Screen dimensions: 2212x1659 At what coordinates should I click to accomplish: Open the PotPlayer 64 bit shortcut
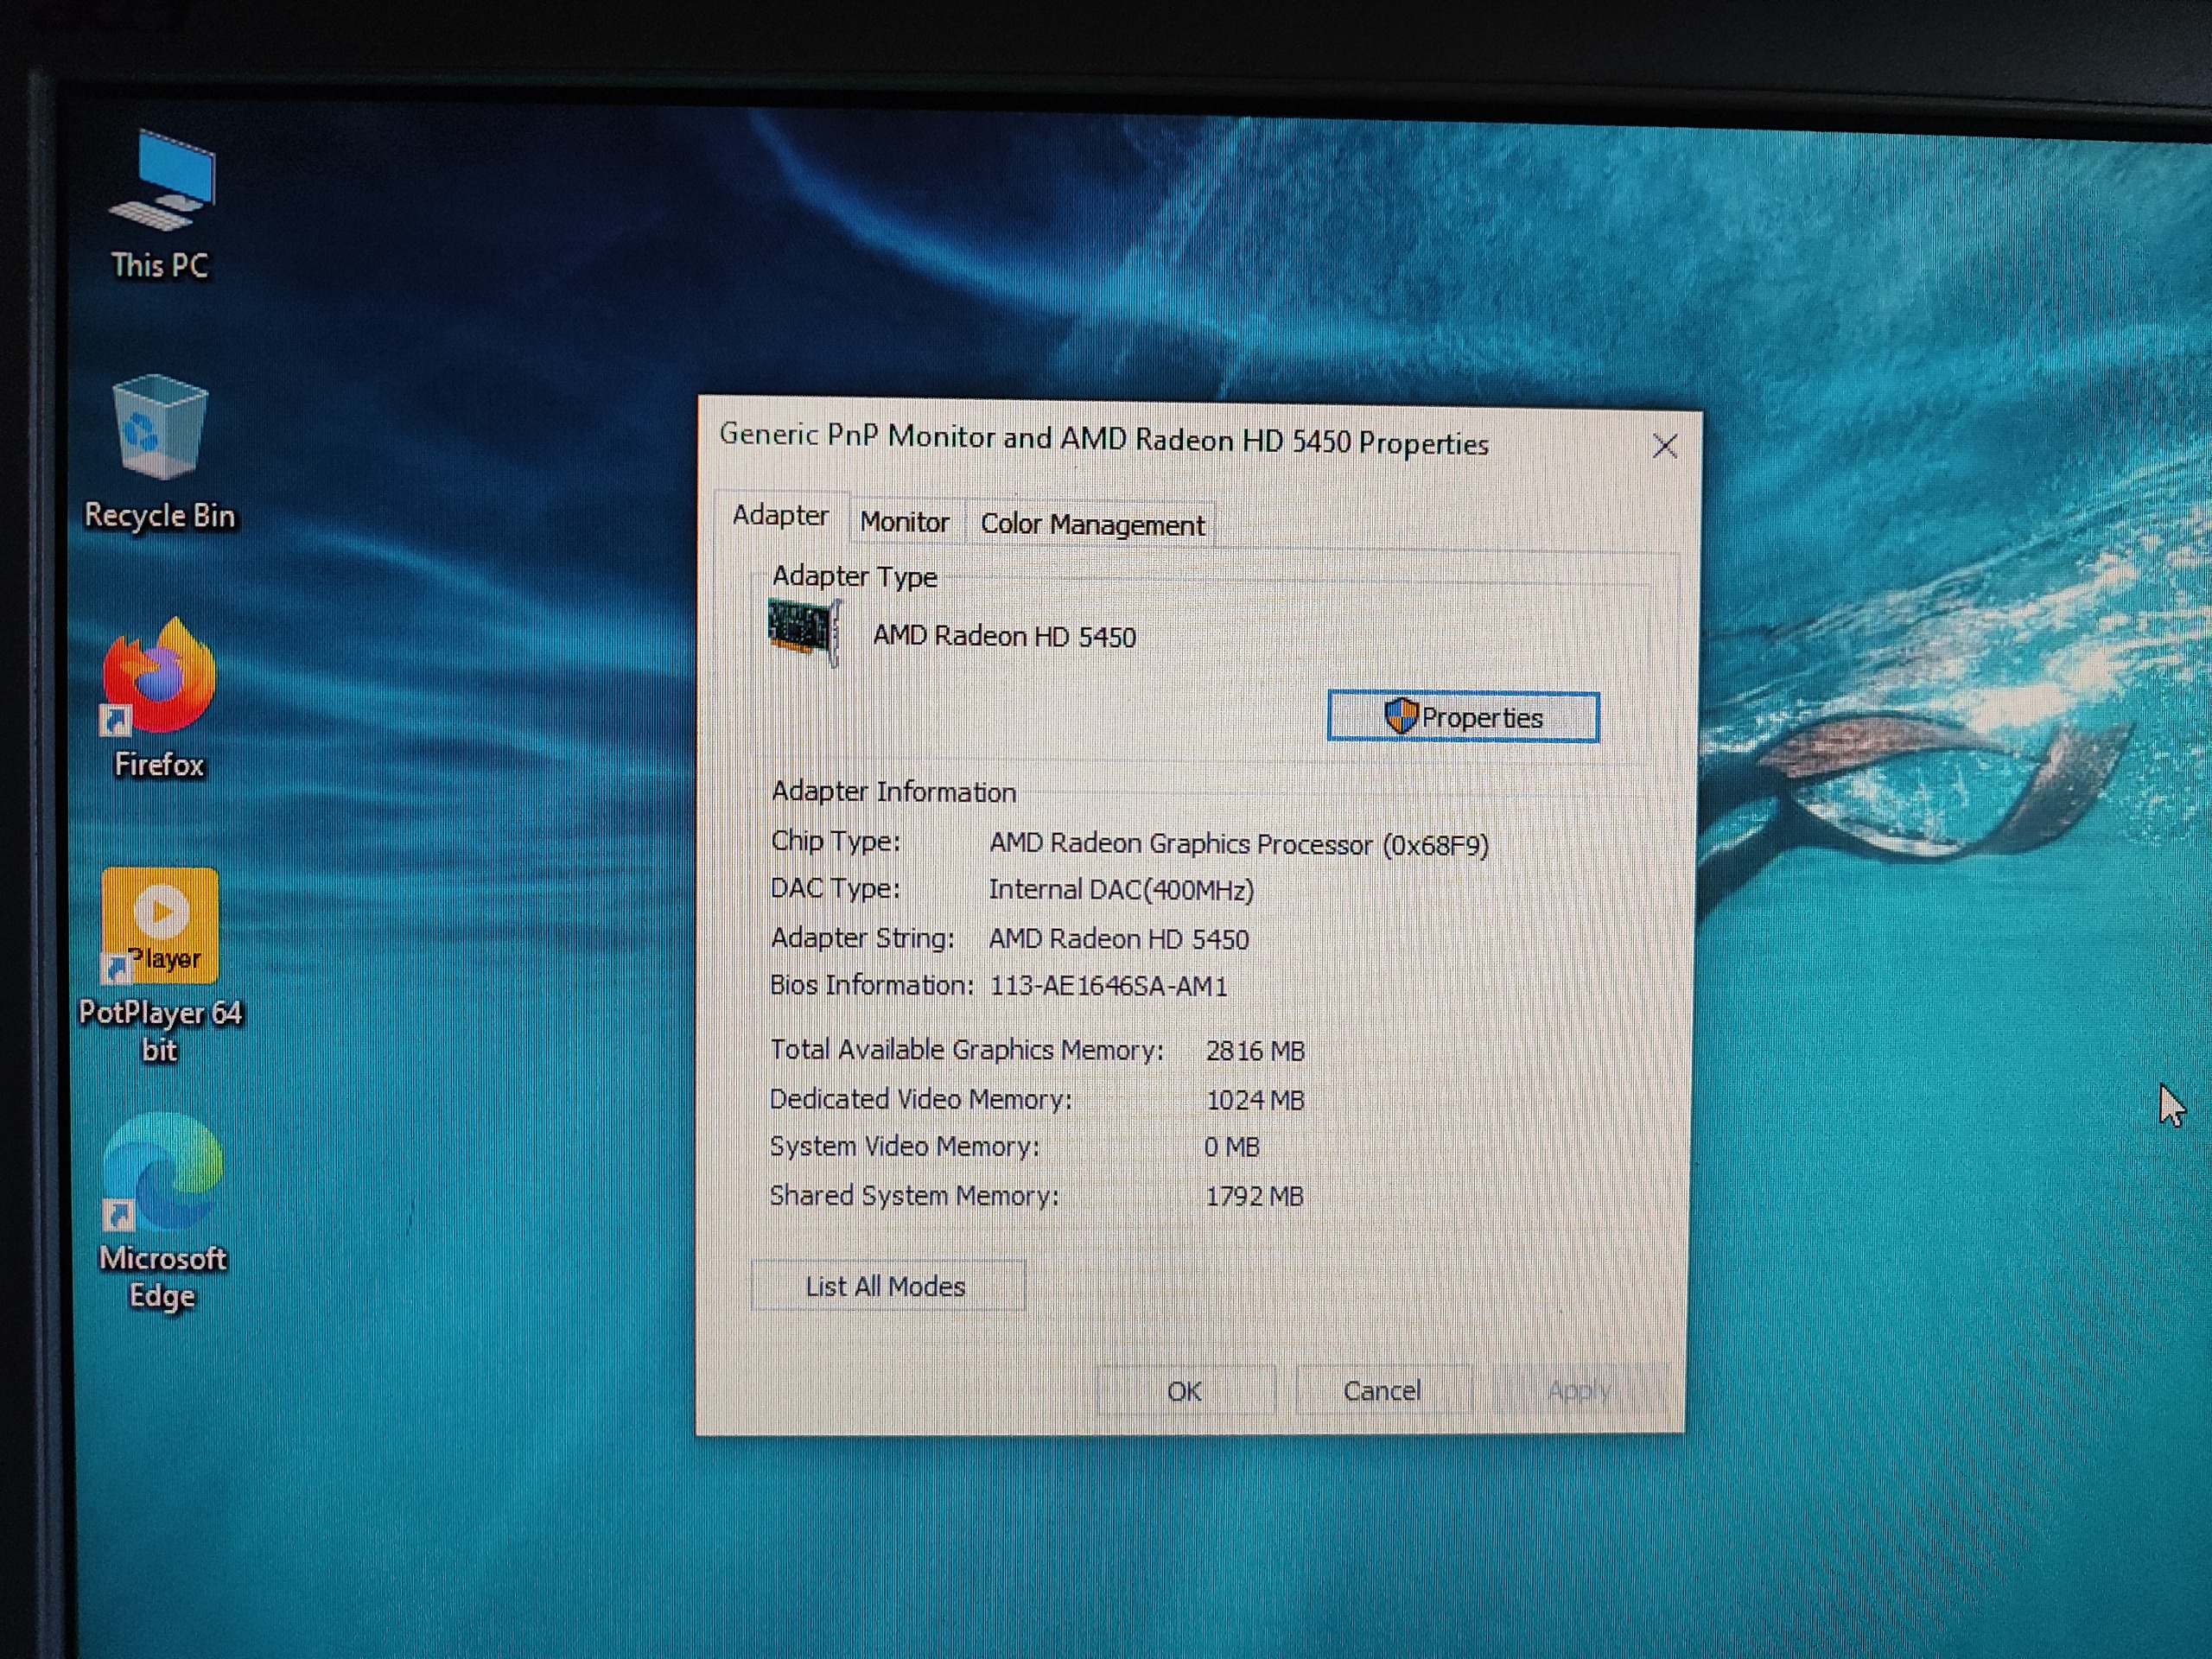click(160, 925)
